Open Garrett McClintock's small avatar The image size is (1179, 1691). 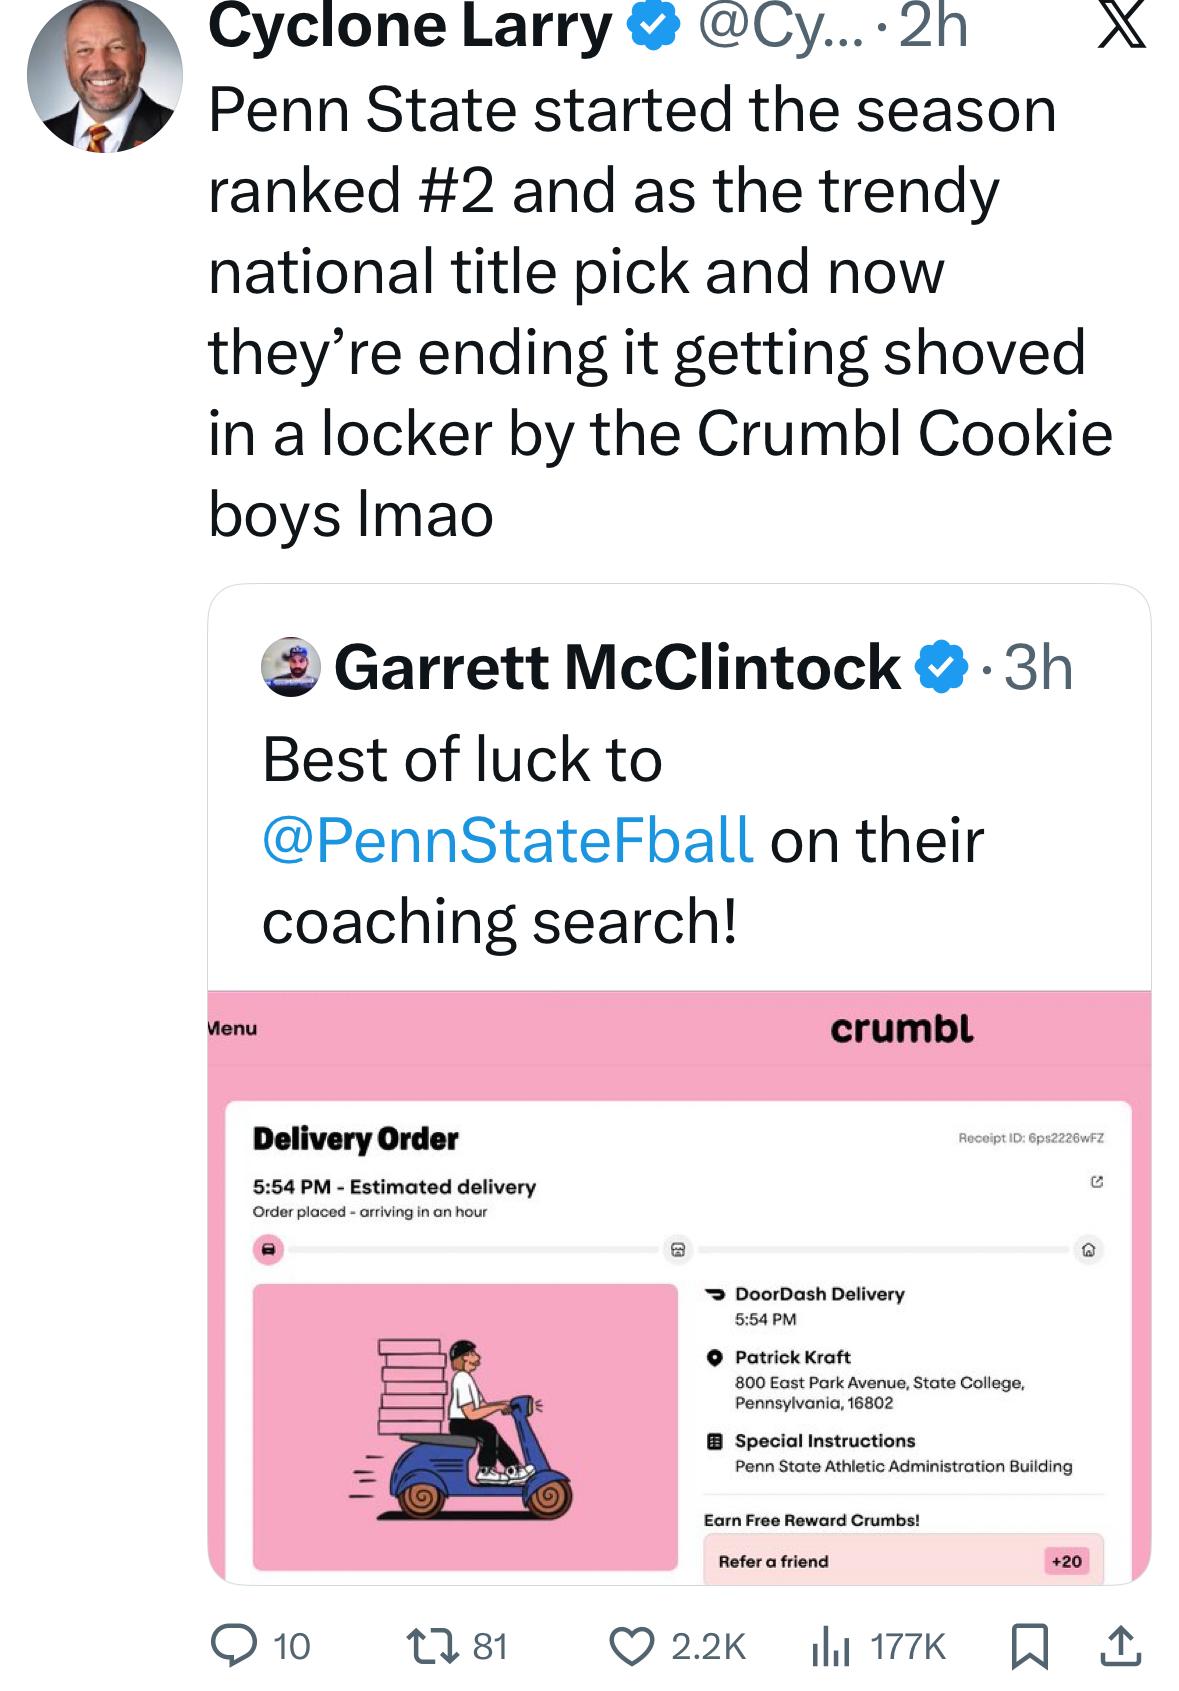[290, 667]
